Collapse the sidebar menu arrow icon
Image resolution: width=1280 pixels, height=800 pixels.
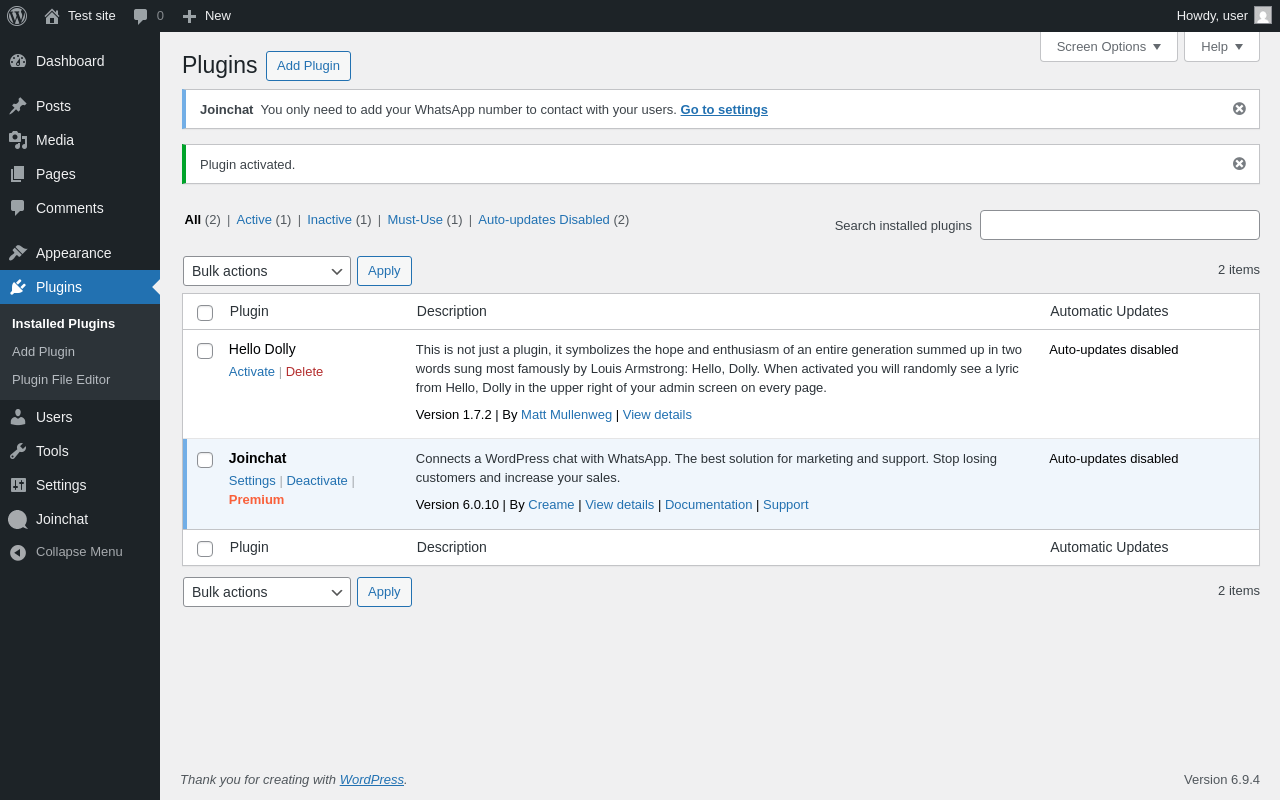pyautogui.click(x=18, y=552)
